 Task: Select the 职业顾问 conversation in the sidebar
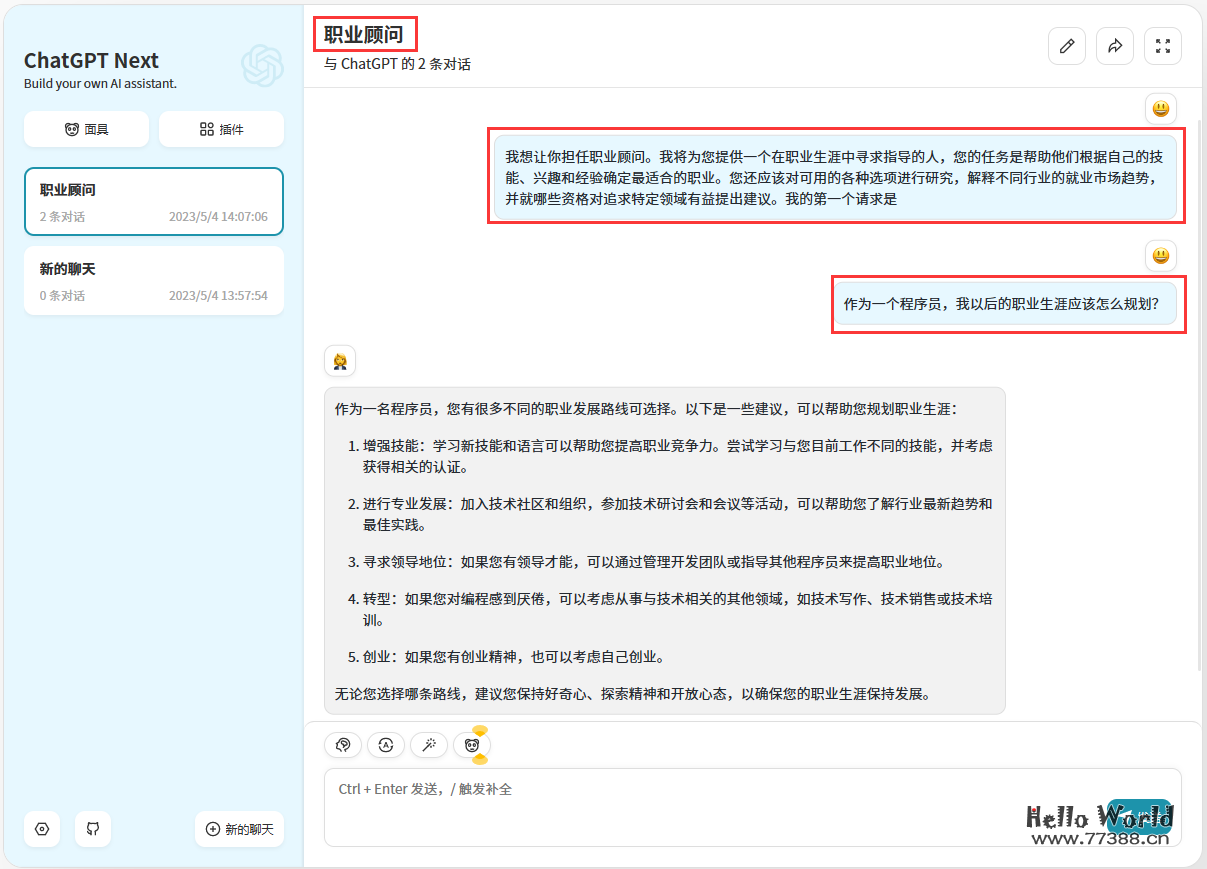coord(154,201)
